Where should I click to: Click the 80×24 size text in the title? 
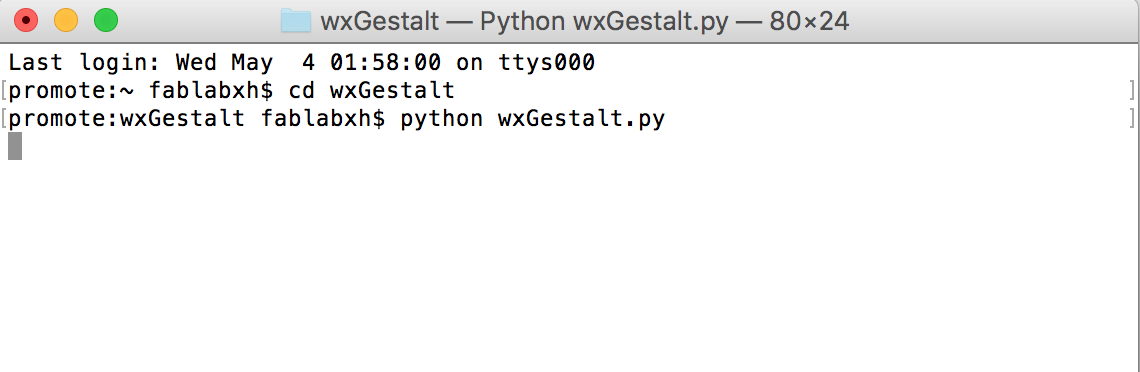(x=808, y=21)
